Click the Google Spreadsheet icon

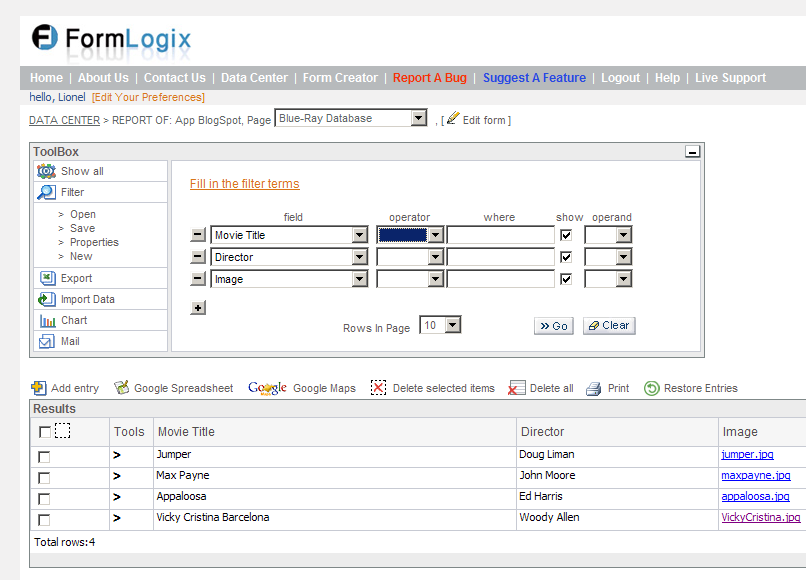tap(121, 388)
